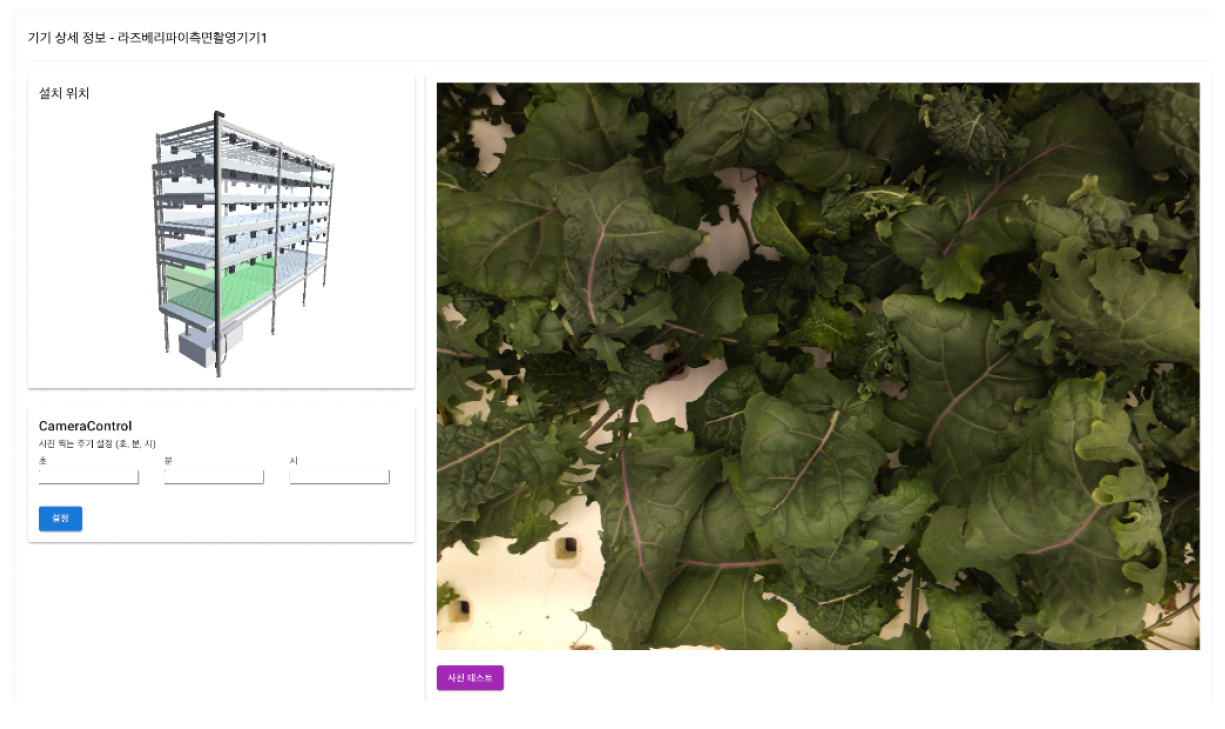Click the tall front pole of the rack
Viewport: 1225px width, 729px height.
point(218,243)
